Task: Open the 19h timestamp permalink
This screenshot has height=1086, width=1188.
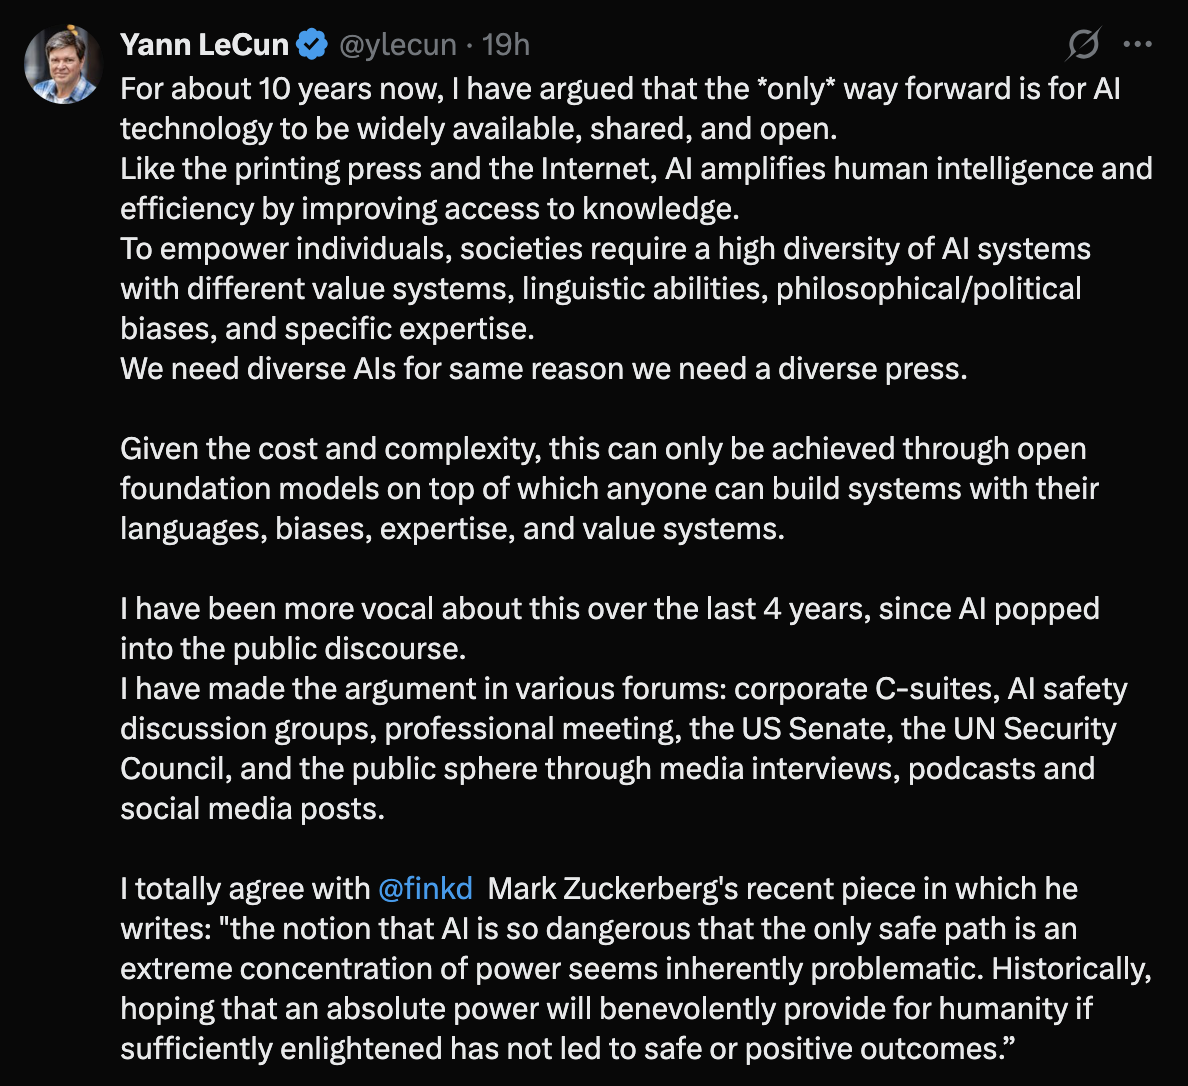Action: click(505, 45)
